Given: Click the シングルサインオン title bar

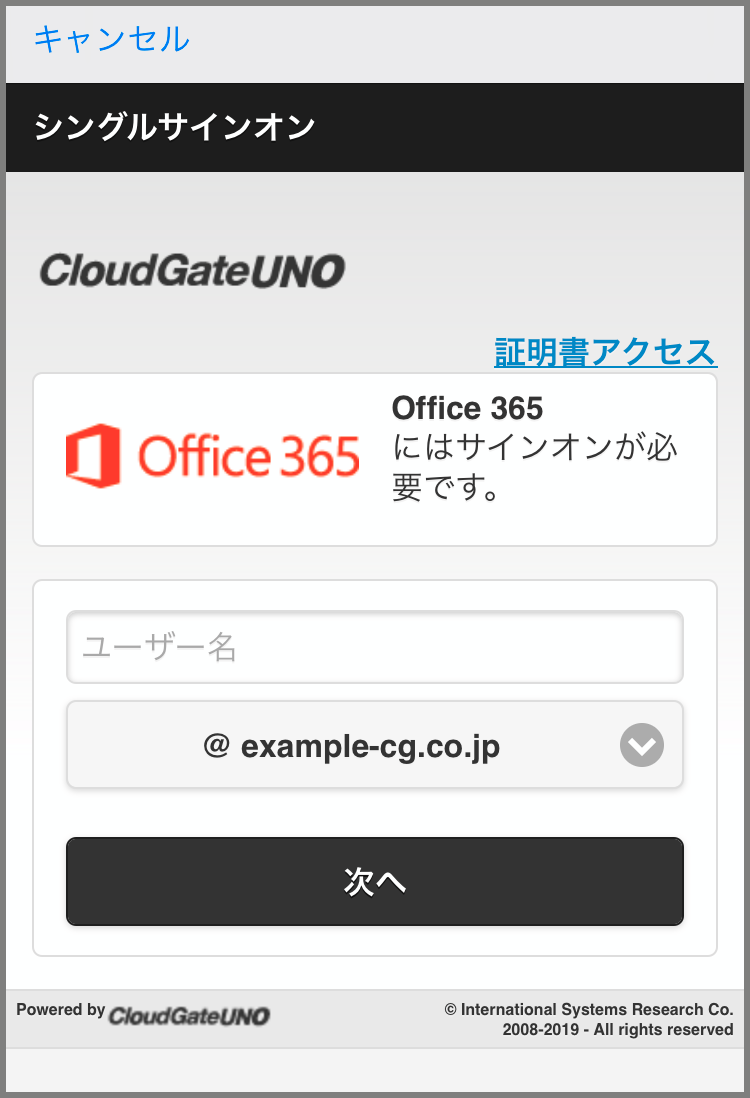Looking at the screenshot, I should coord(175,127).
